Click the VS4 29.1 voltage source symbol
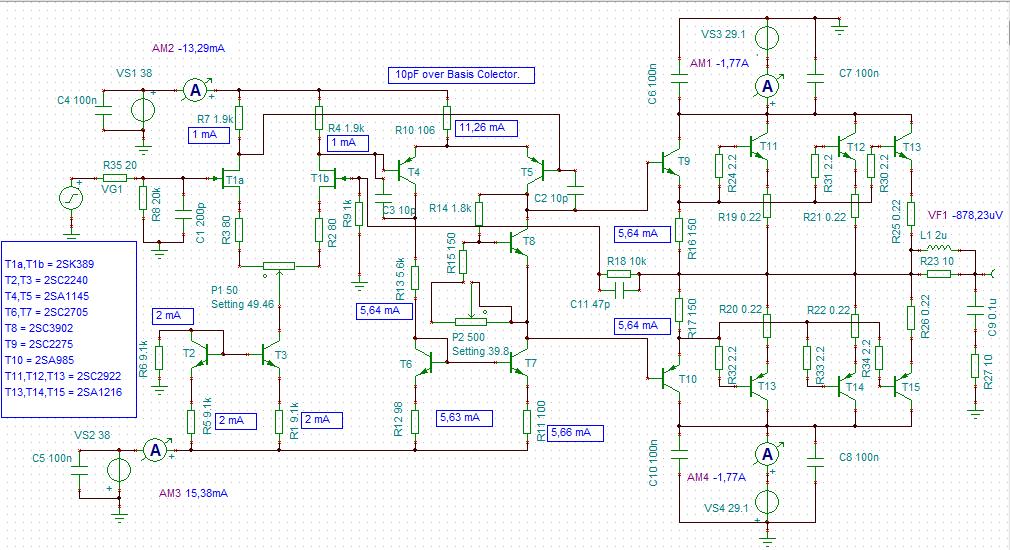 [767, 501]
